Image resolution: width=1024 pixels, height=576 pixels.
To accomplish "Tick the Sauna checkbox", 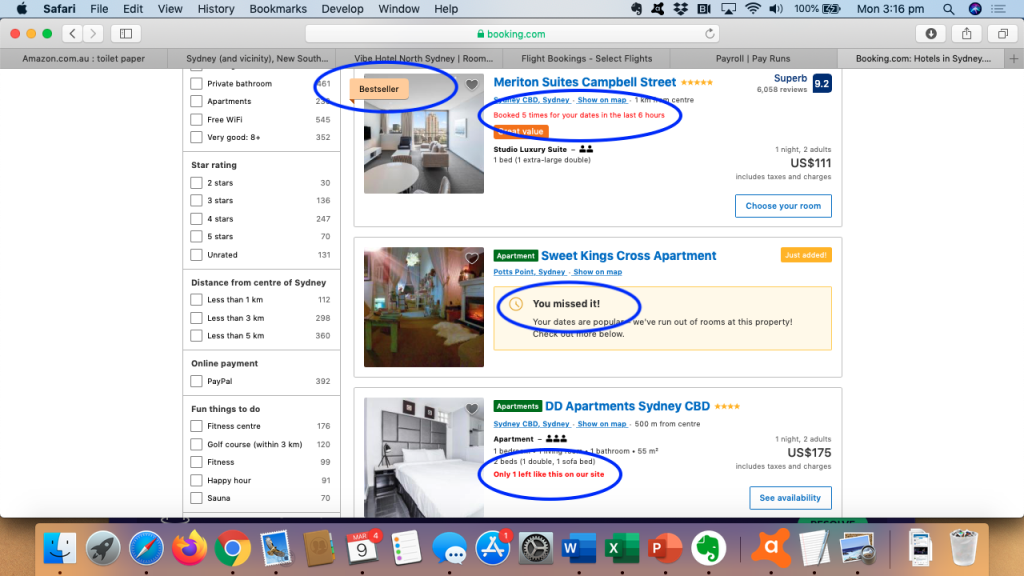I will 196,498.
